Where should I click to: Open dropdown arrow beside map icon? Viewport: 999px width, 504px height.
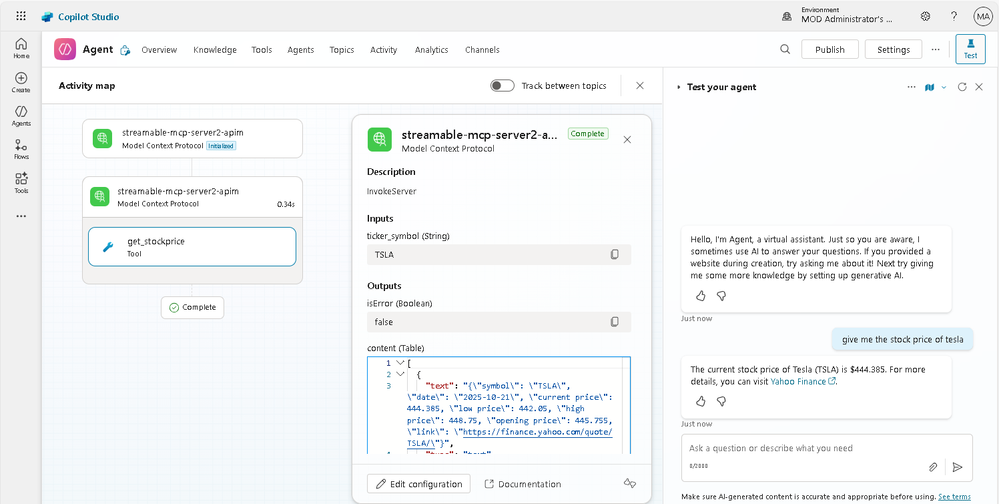tap(944, 87)
